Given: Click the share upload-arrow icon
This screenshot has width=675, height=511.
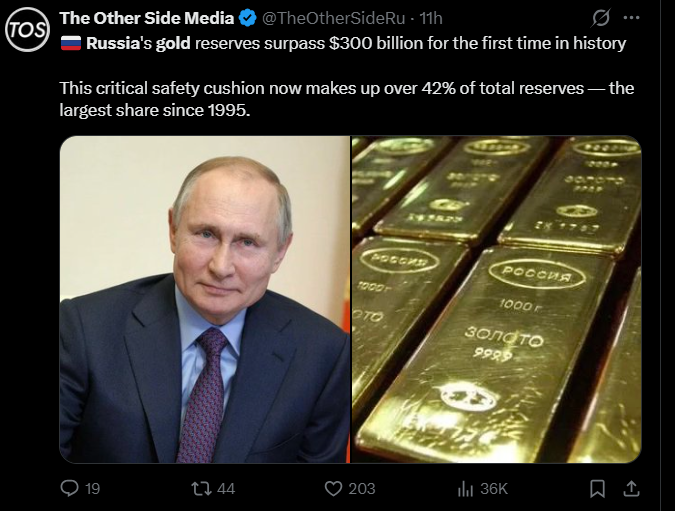Looking at the screenshot, I should pos(630,488).
